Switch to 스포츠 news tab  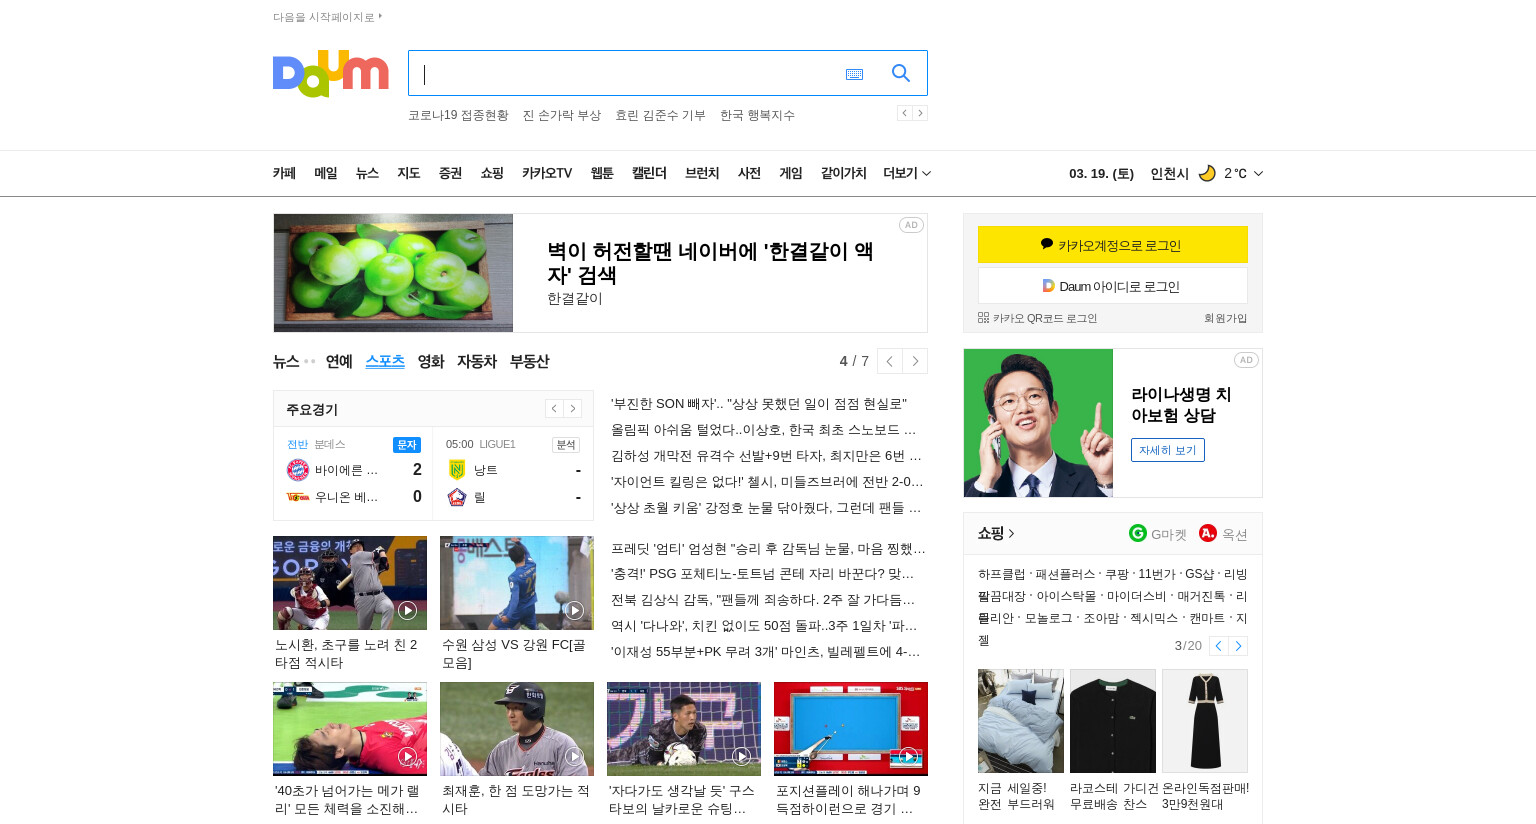(x=385, y=361)
